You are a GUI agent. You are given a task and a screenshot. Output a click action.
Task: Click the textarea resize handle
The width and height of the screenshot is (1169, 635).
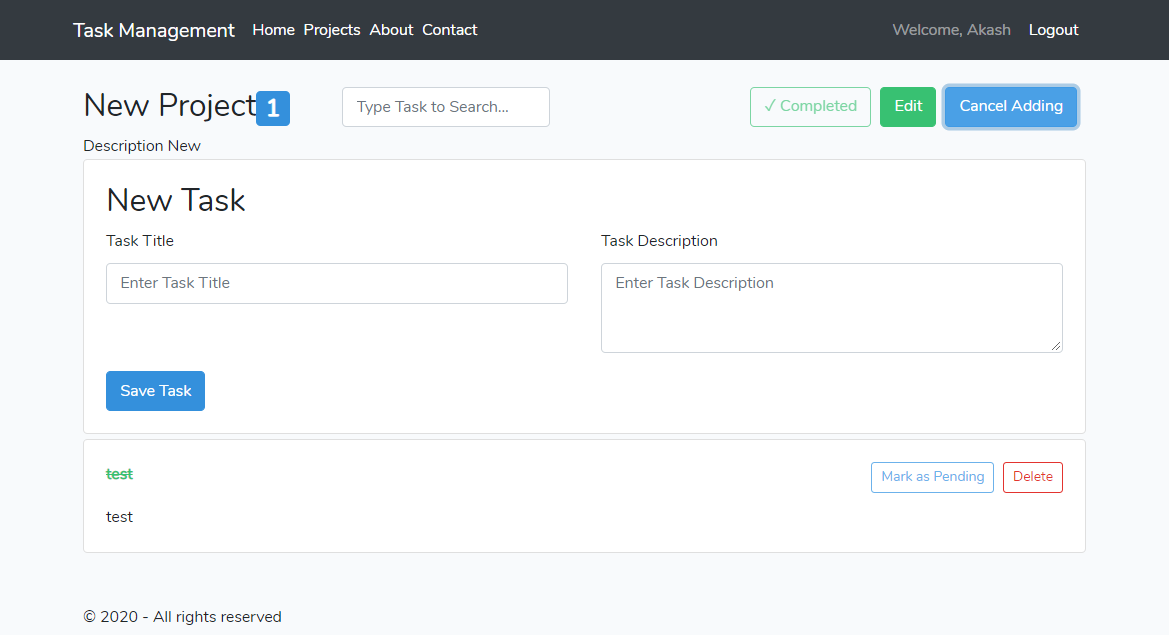pos(1056,346)
